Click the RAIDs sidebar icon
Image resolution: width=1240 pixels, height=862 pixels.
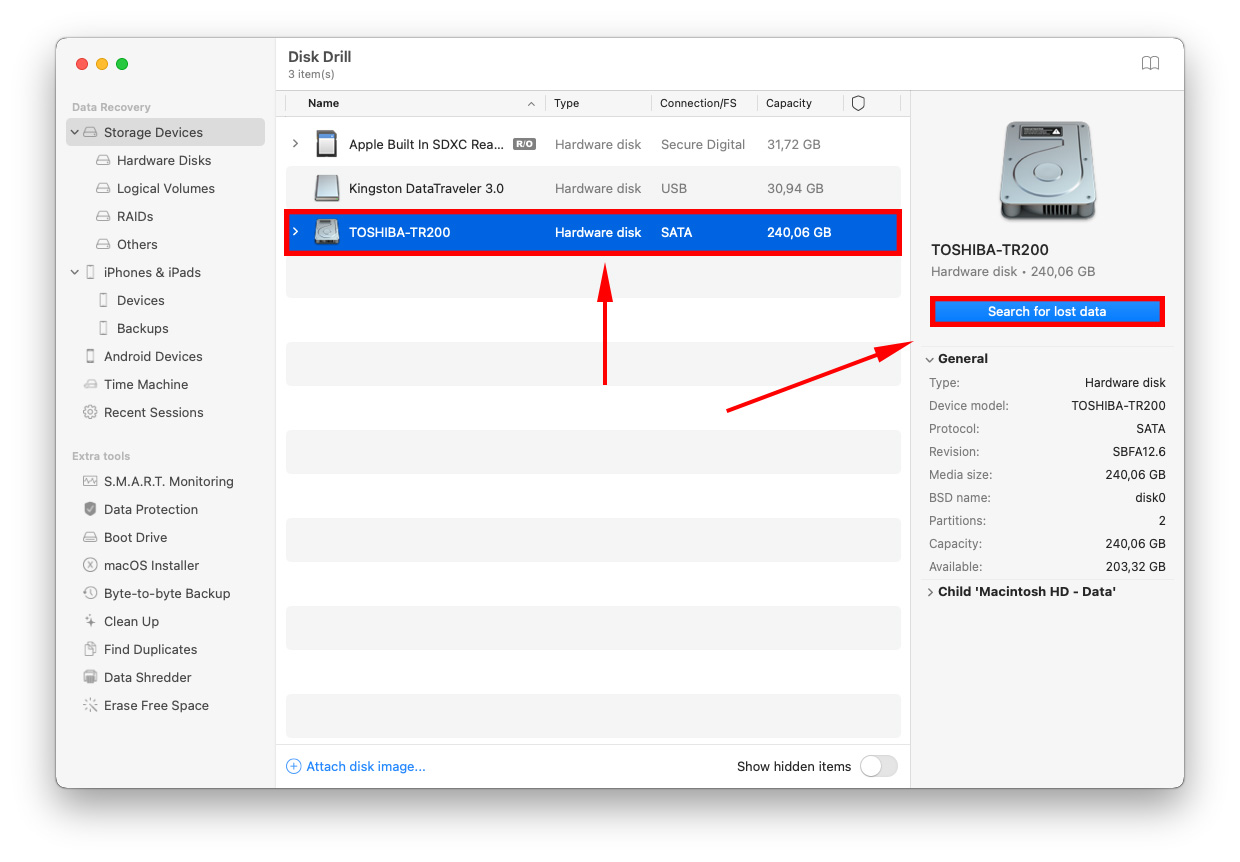(x=103, y=216)
